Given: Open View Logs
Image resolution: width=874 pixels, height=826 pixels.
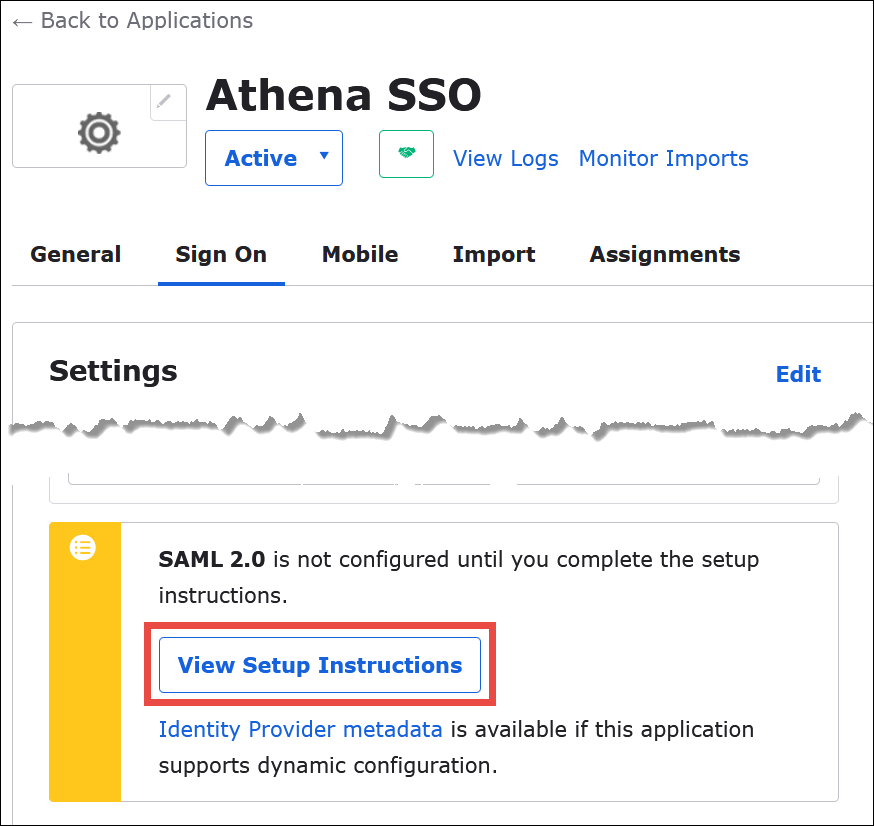Looking at the screenshot, I should pos(505,158).
